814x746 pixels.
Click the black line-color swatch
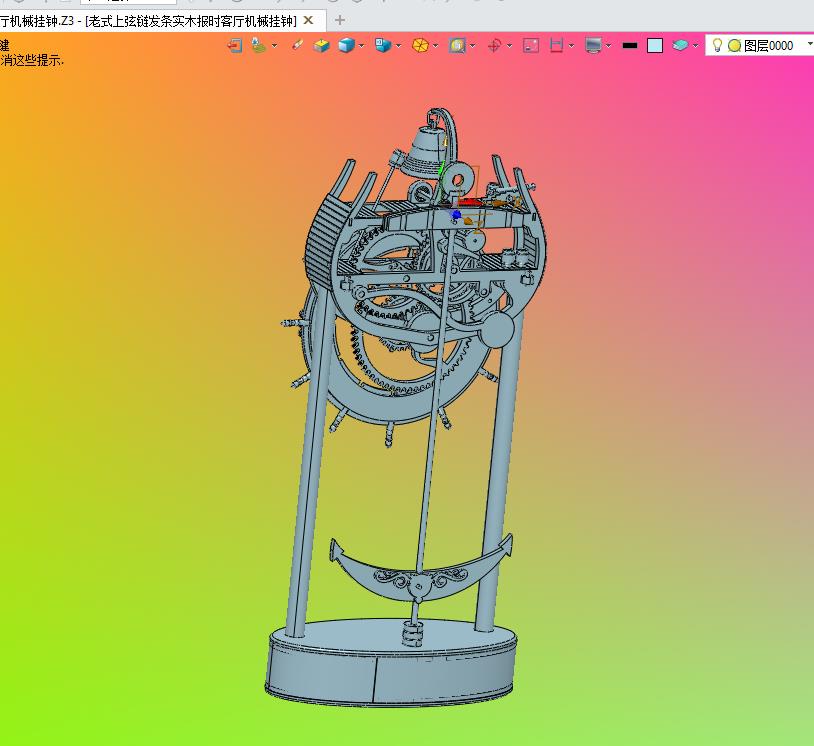630,46
